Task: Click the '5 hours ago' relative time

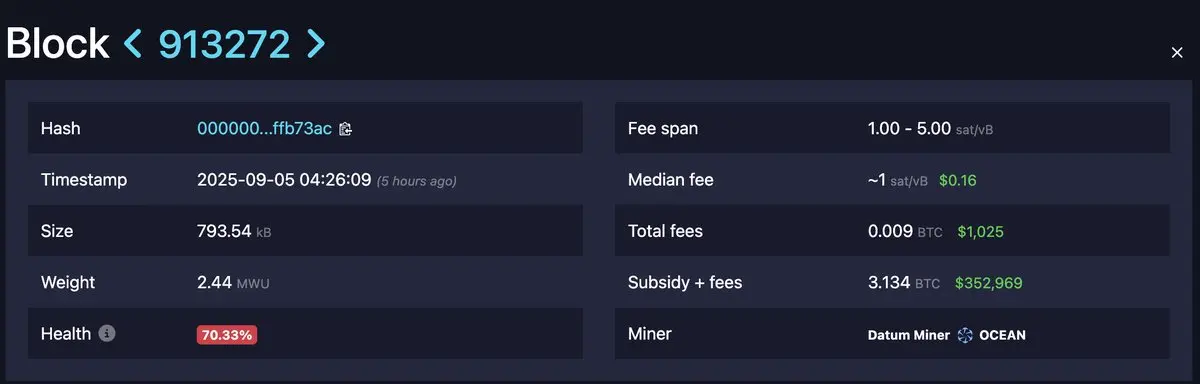Action: click(417, 181)
